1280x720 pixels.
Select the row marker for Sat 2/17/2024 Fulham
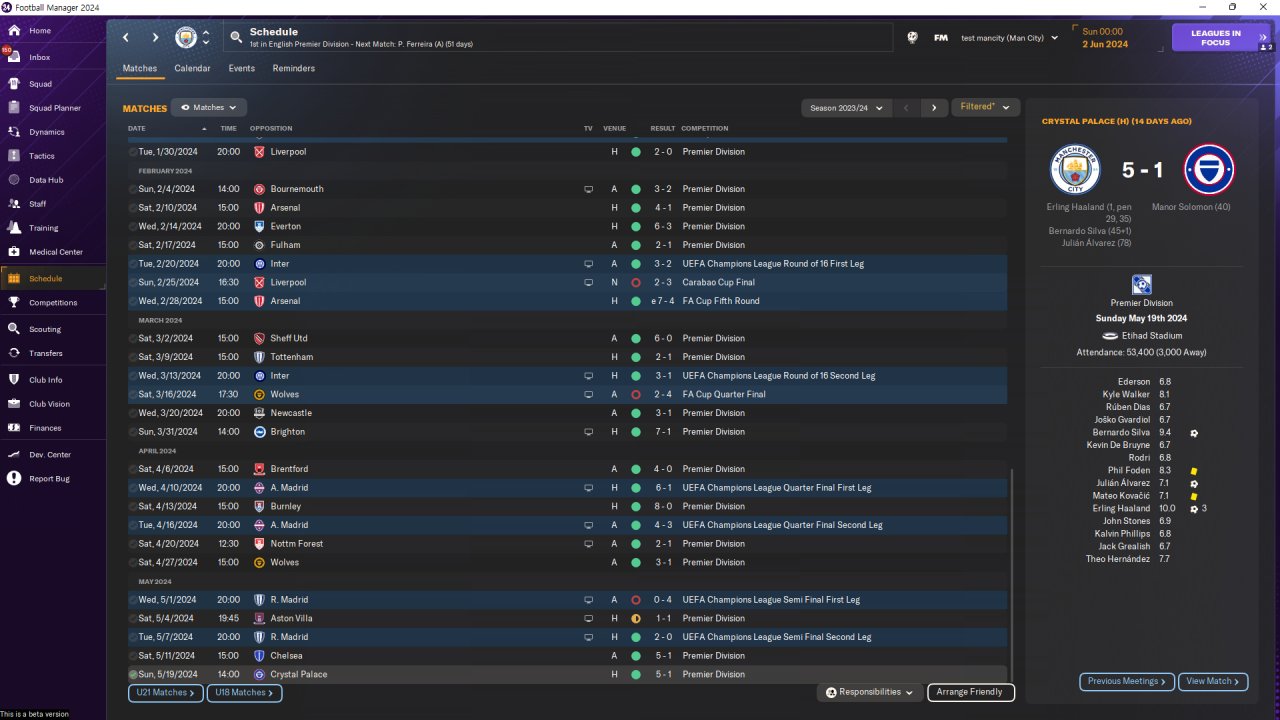133,245
